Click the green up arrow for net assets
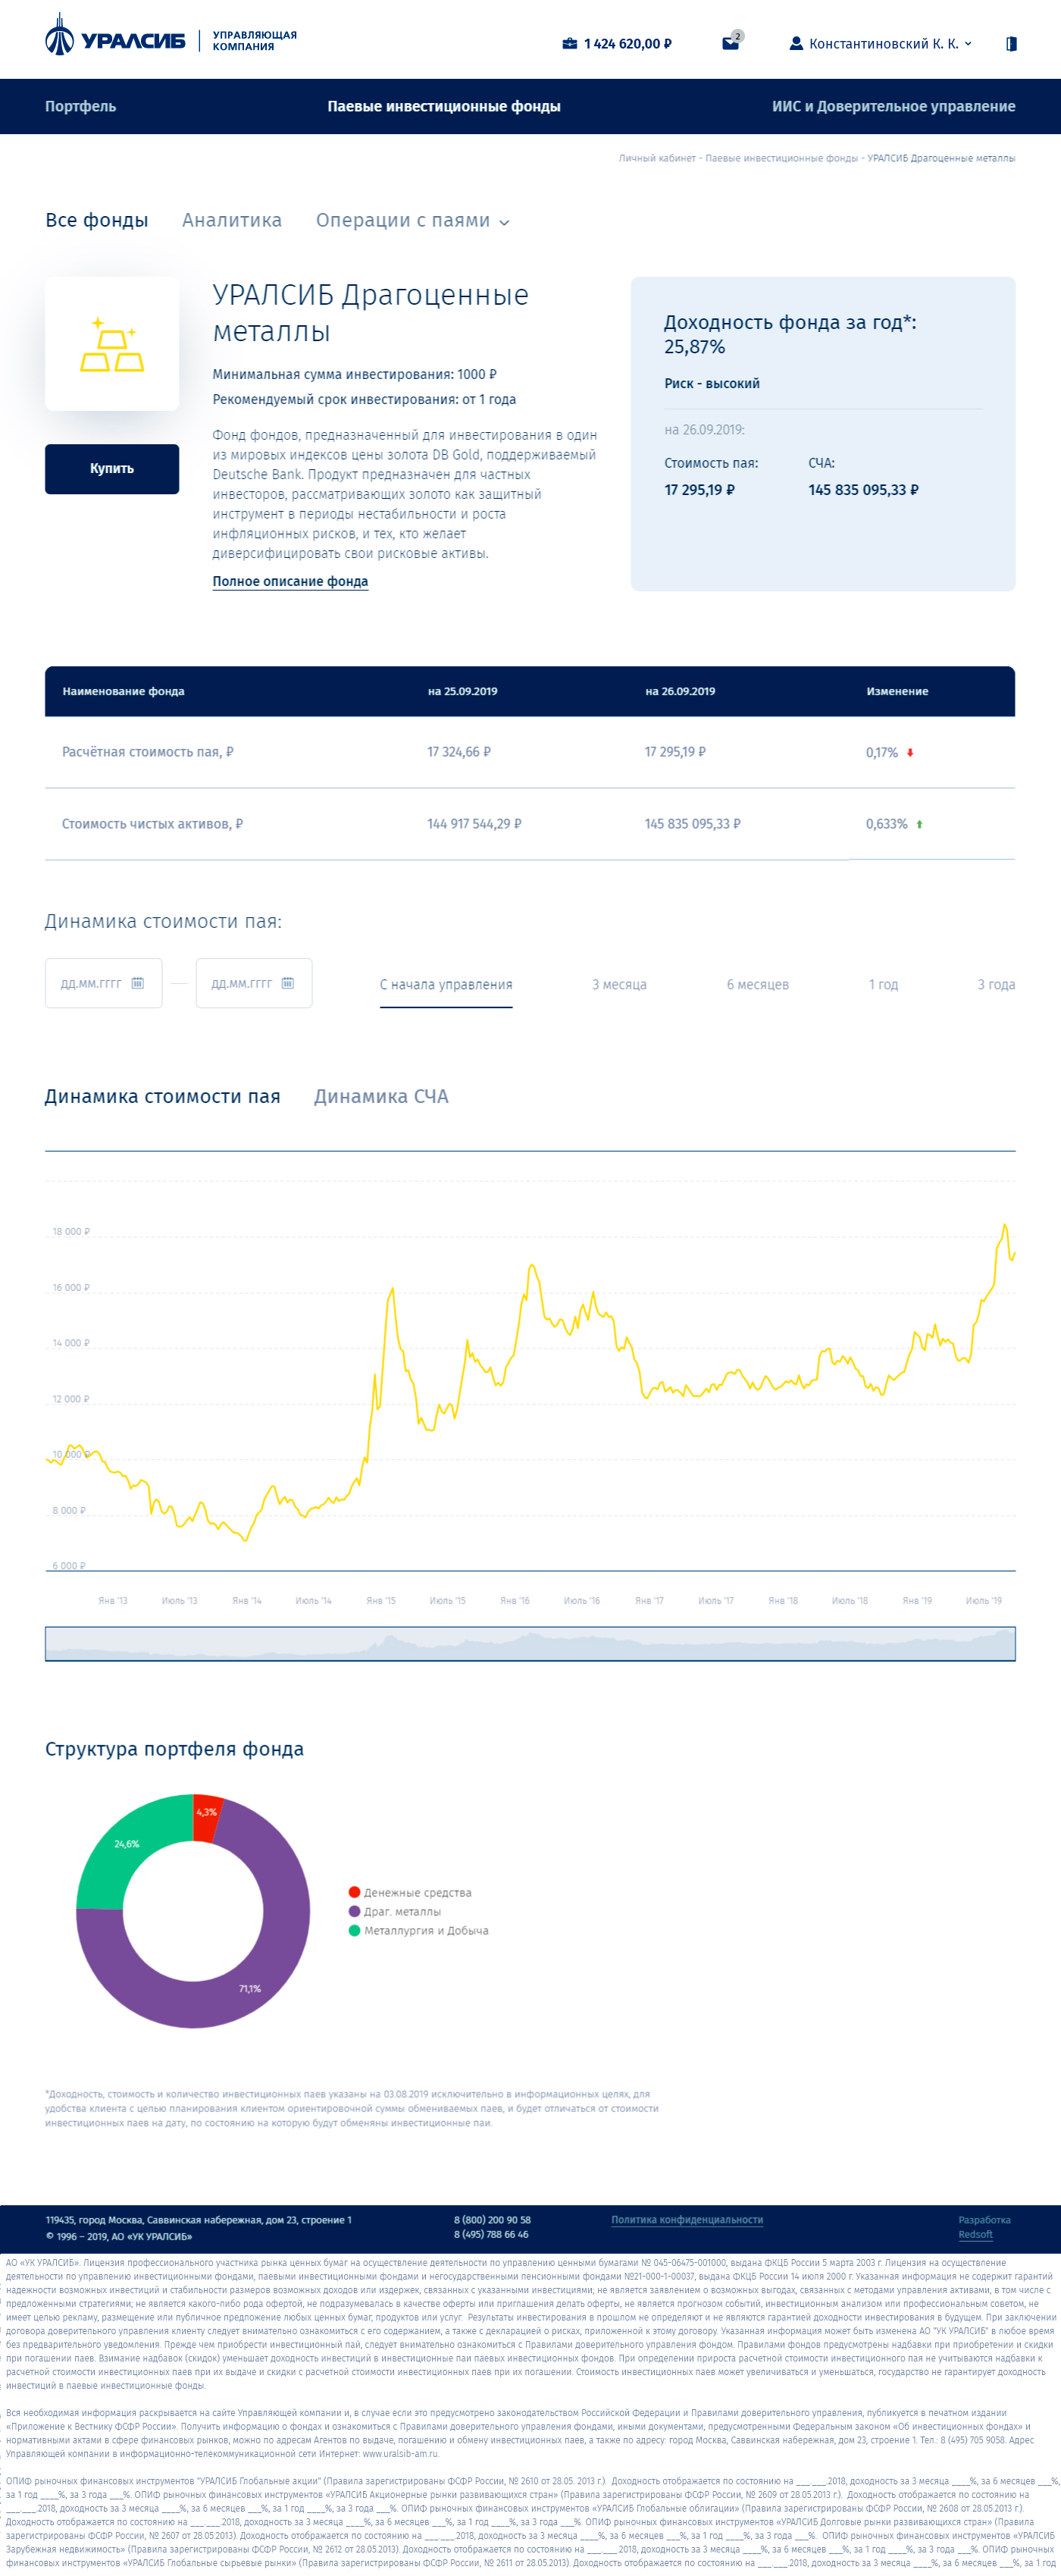The image size is (1061, 2576). click(919, 825)
